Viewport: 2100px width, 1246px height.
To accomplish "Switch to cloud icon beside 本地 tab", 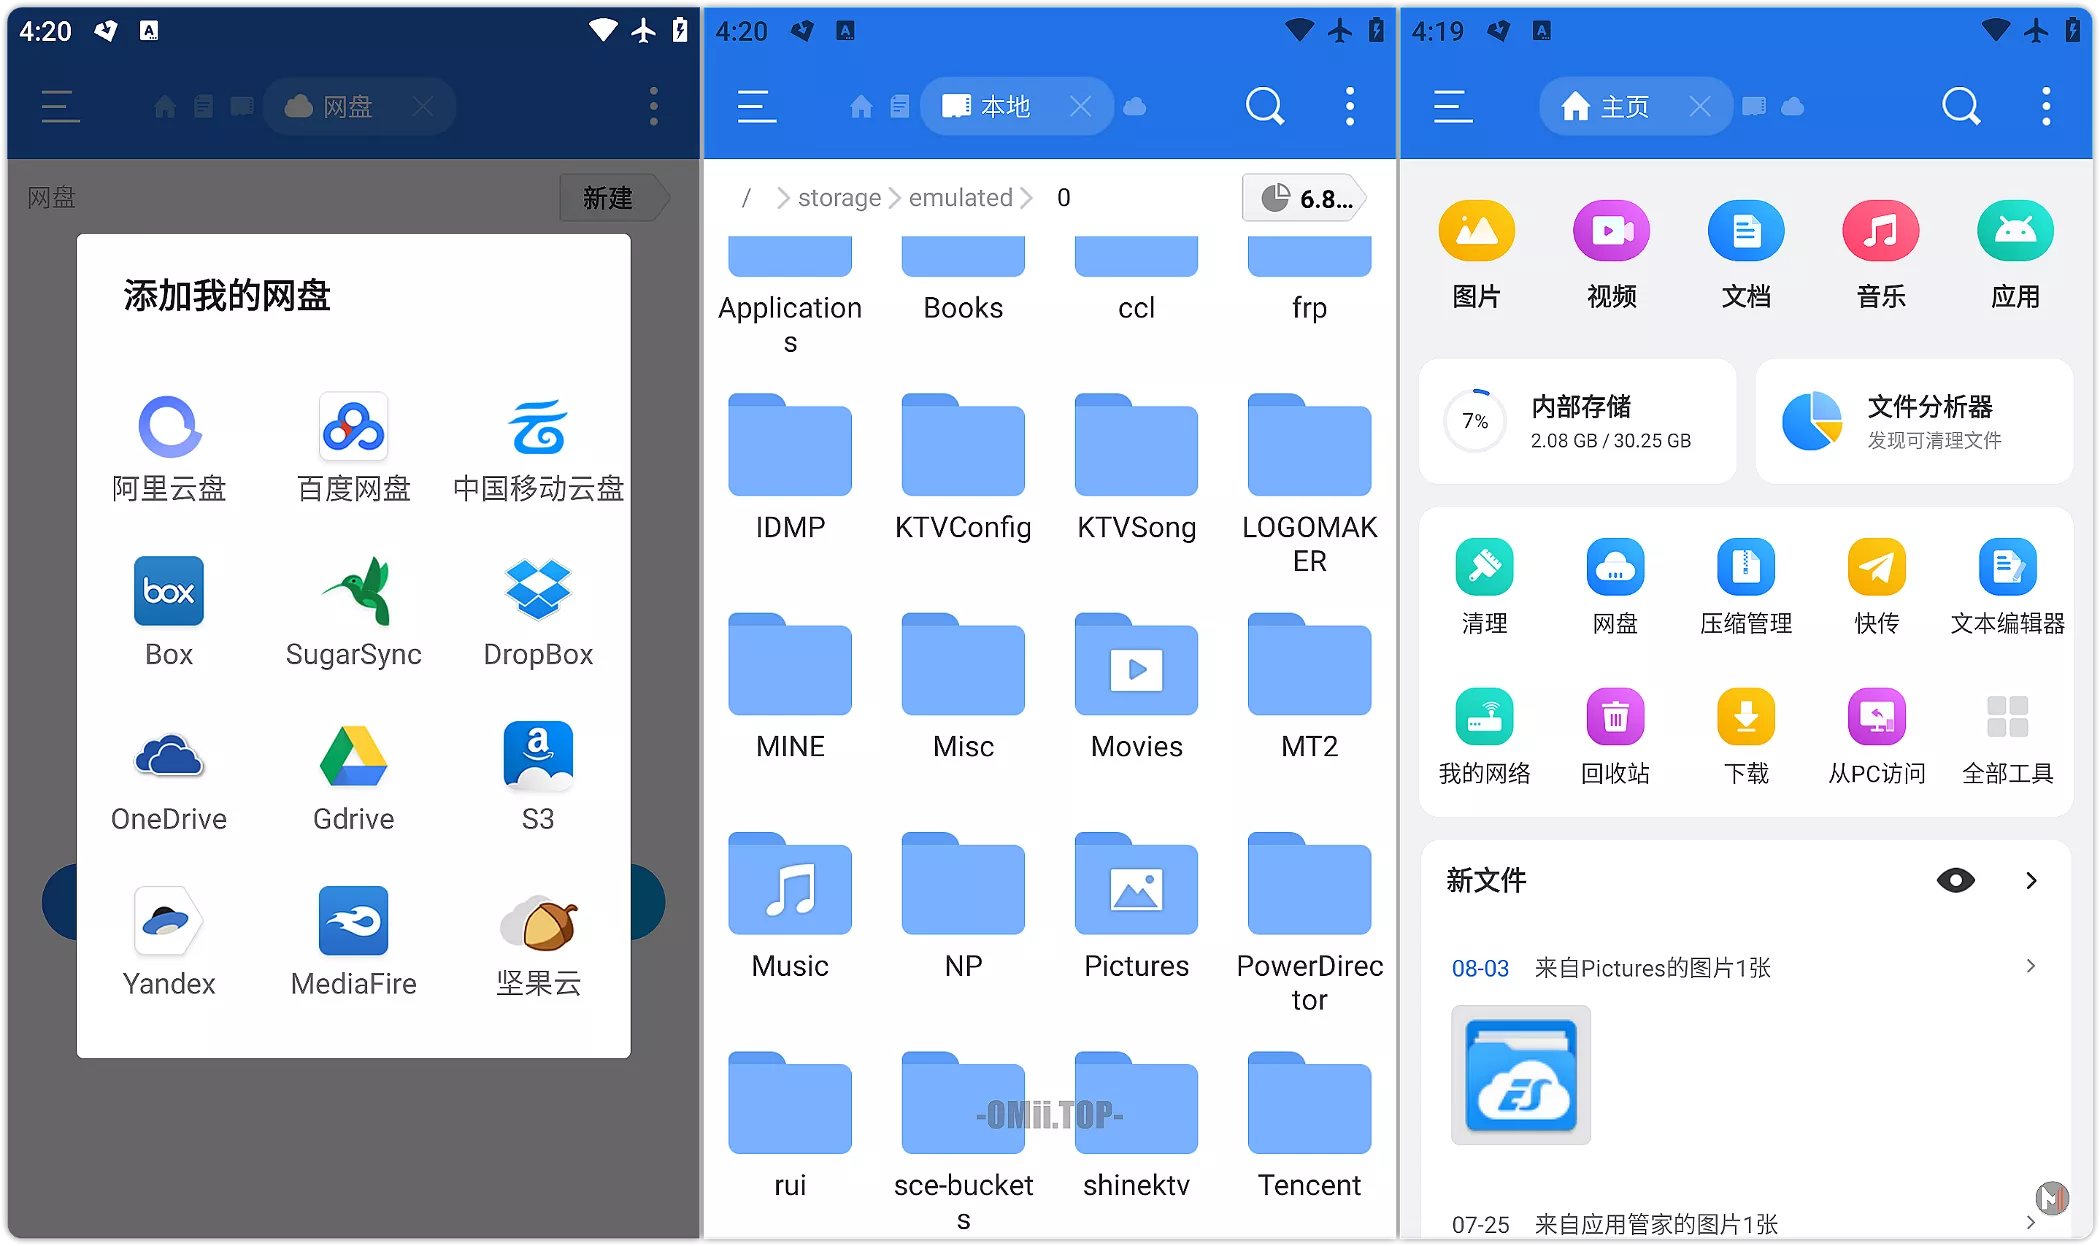I will [x=1135, y=106].
